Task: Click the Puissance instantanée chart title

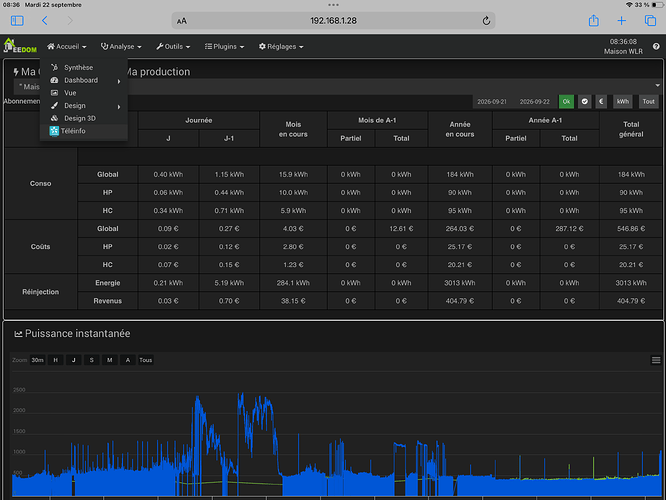Action: 77,333
